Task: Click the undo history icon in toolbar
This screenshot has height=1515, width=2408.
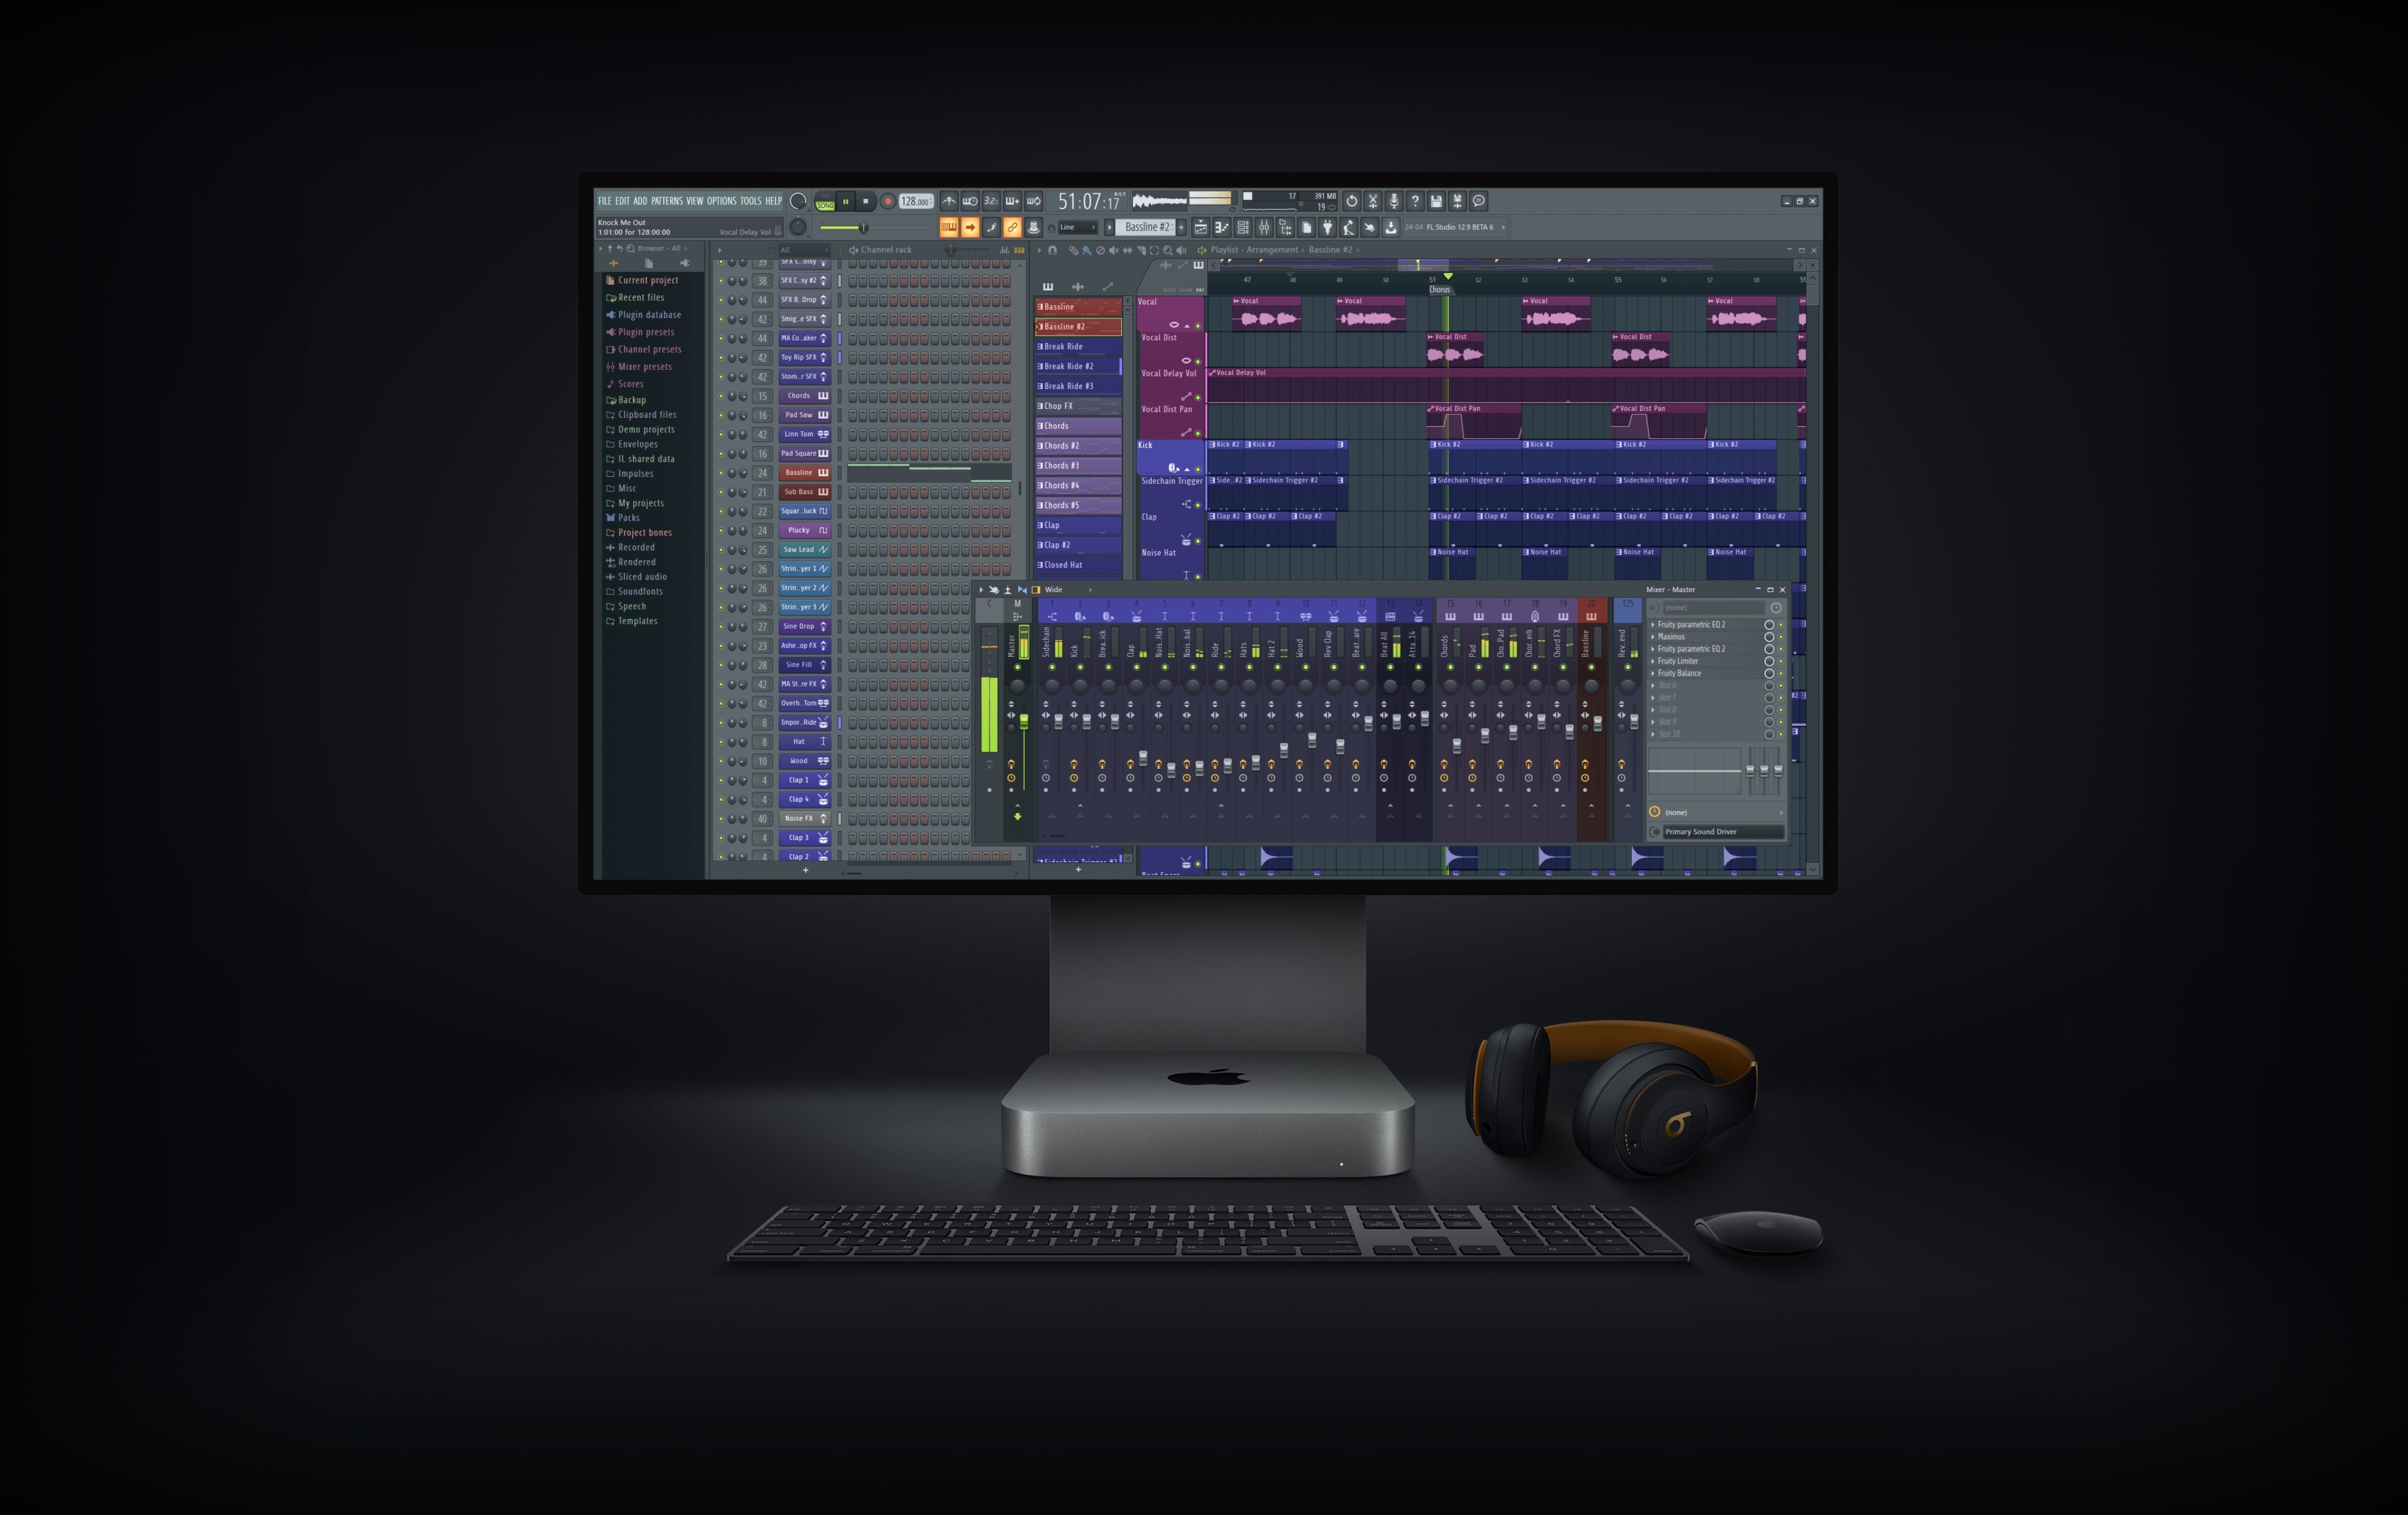Action: pyautogui.click(x=1351, y=201)
